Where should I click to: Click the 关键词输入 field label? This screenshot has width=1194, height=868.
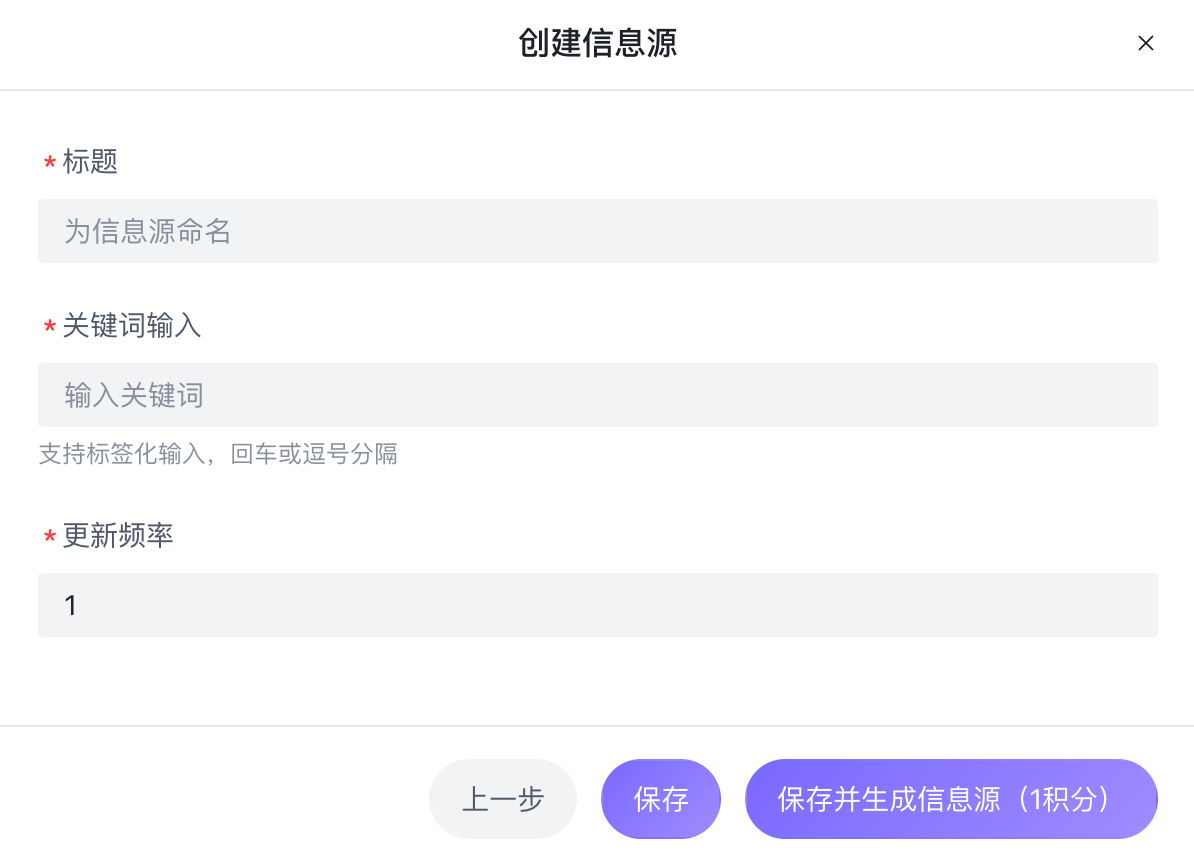[132, 325]
